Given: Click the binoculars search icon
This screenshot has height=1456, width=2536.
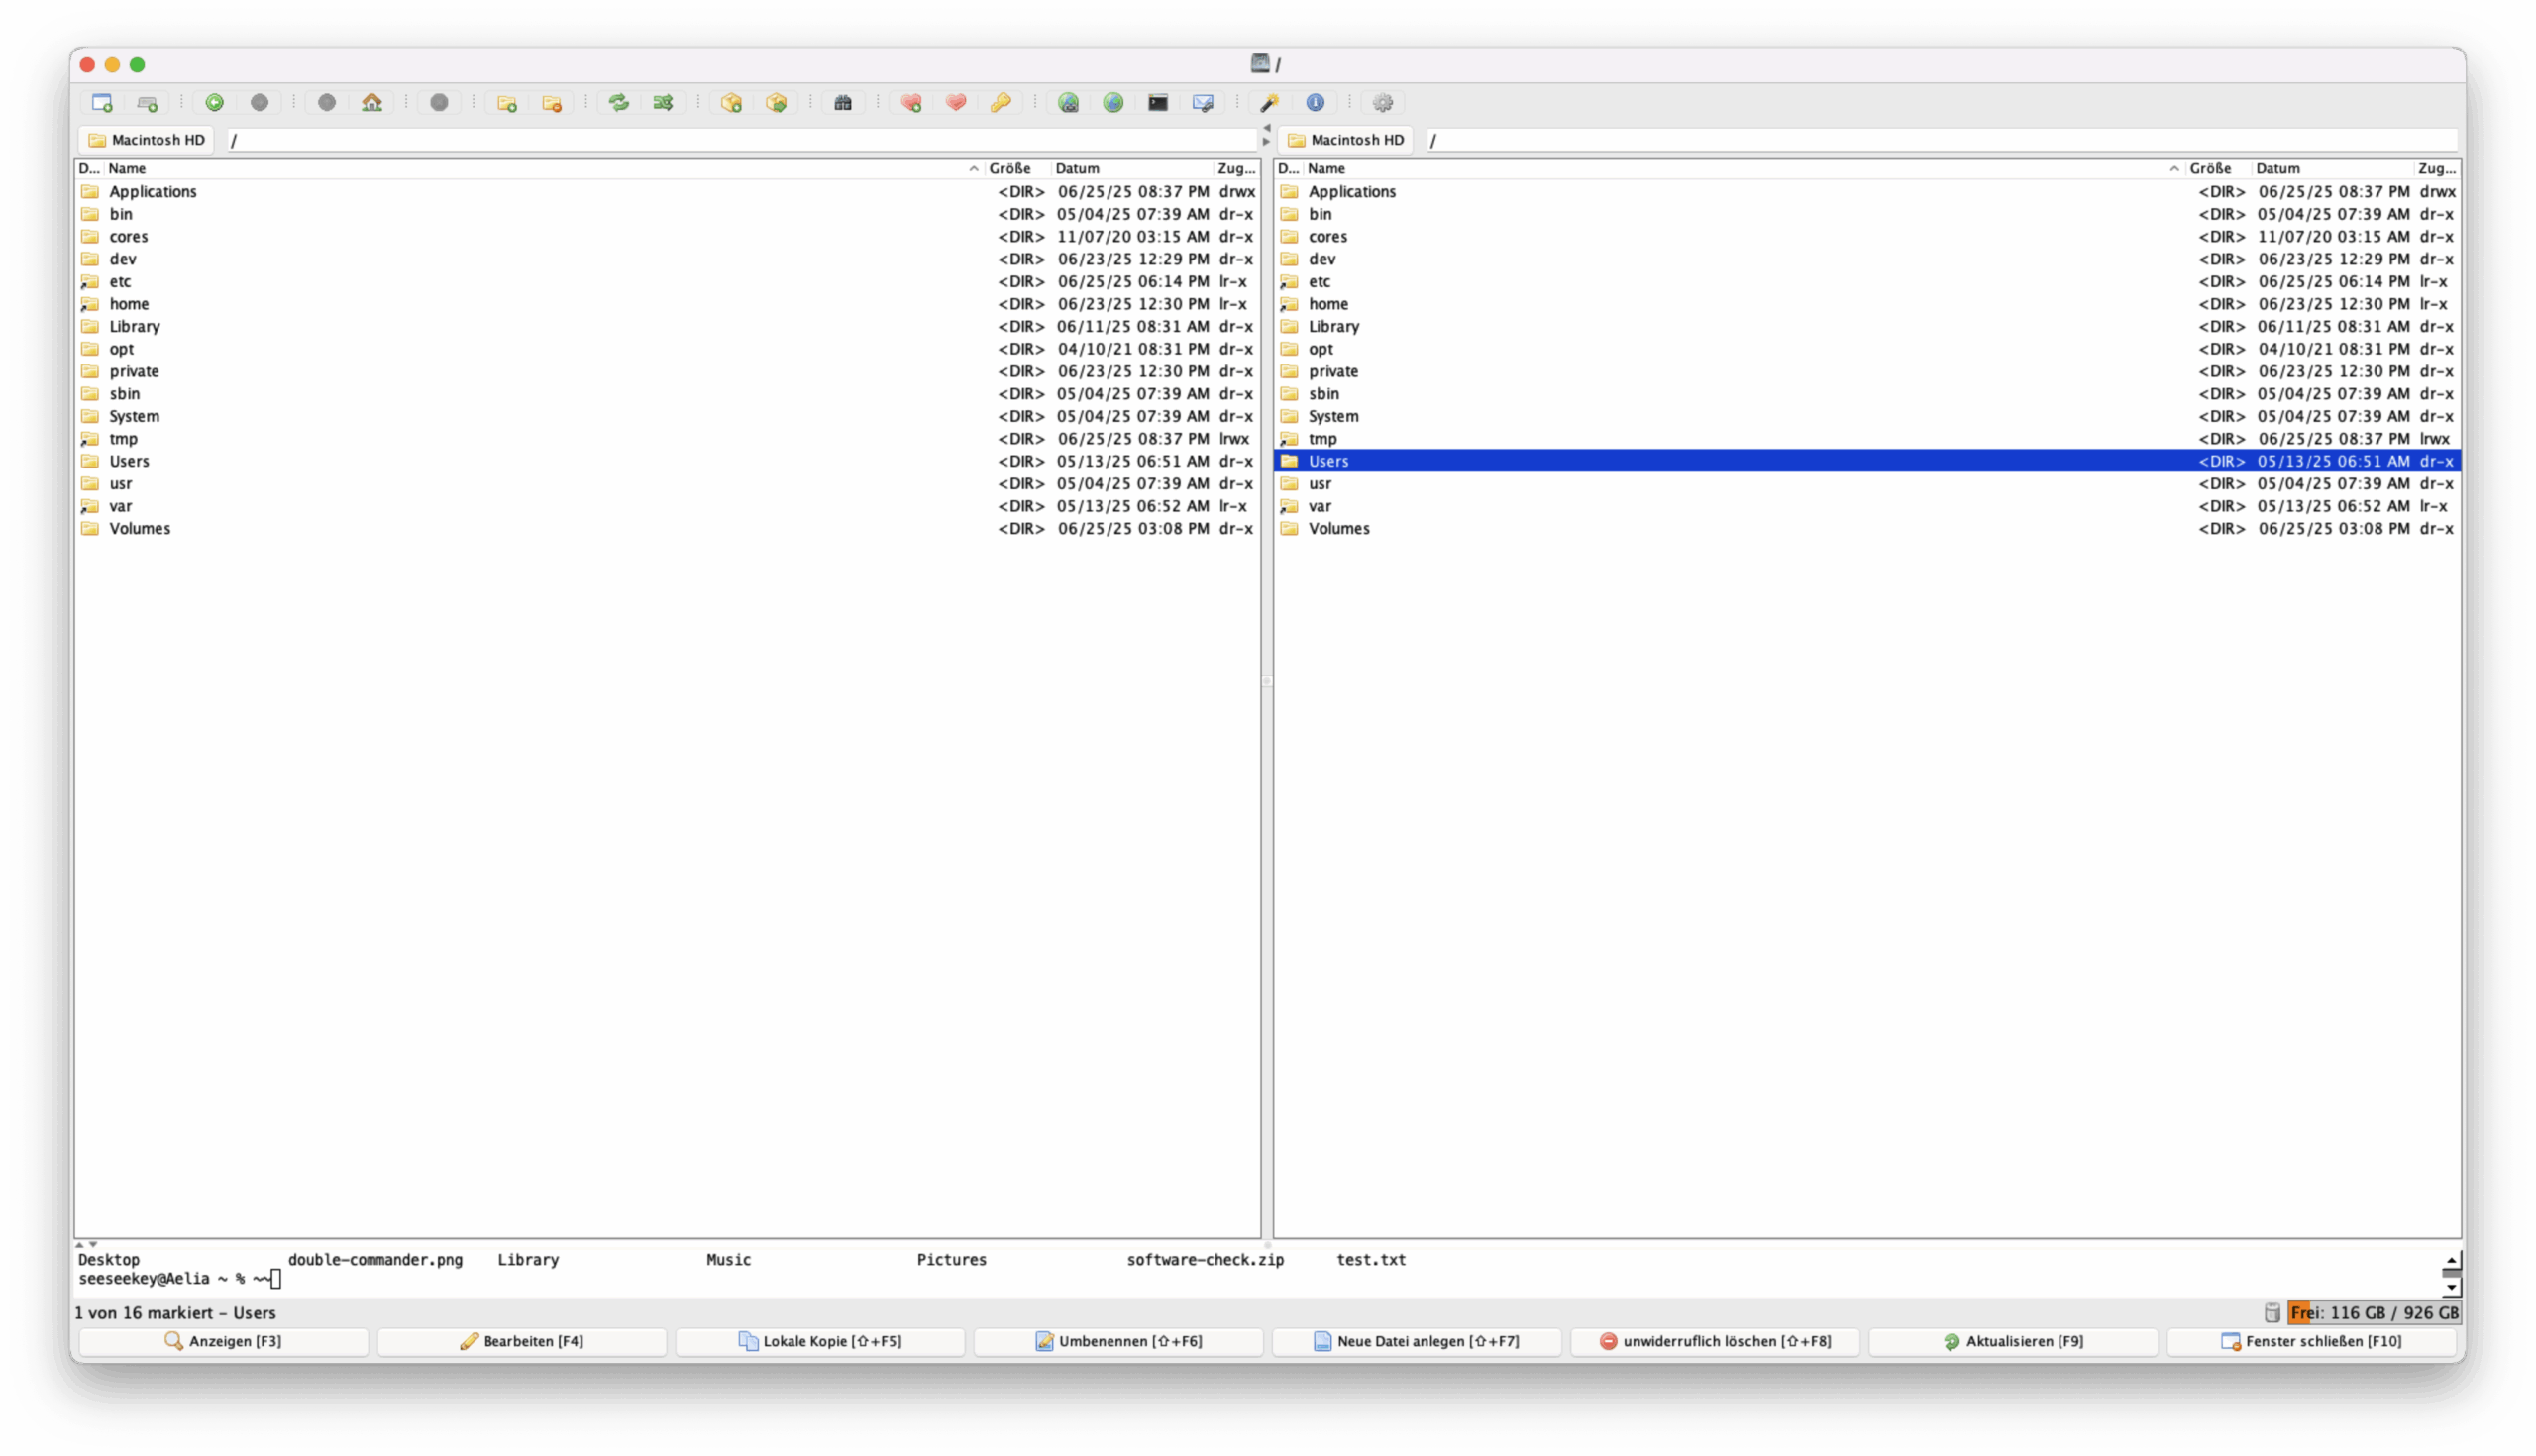Looking at the screenshot, I should click(843, 102).
